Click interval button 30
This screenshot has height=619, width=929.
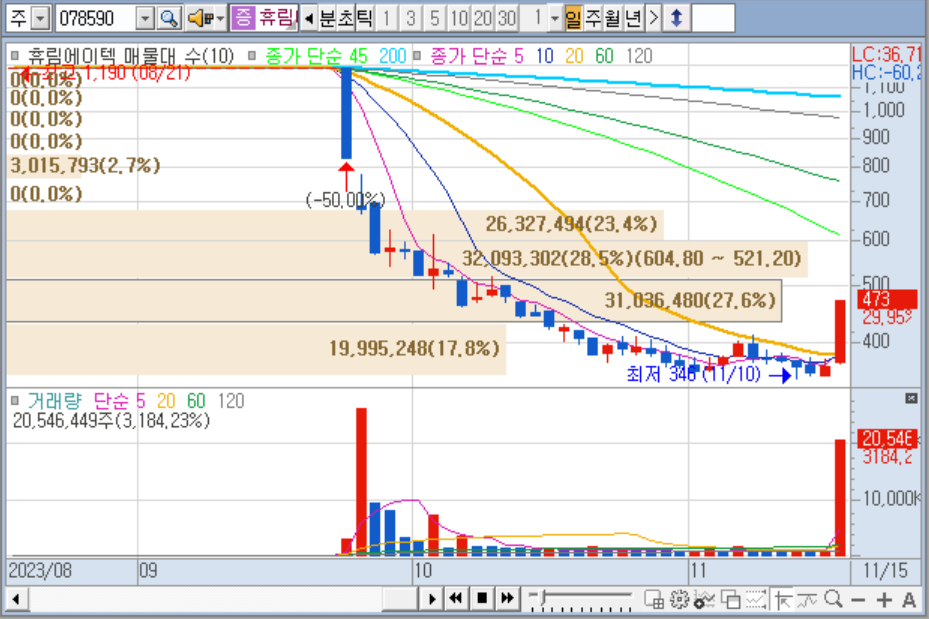coord(507,18)
